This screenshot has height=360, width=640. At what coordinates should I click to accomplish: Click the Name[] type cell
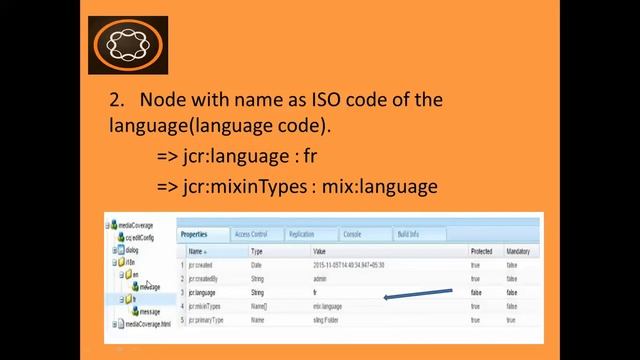[259, 307]
